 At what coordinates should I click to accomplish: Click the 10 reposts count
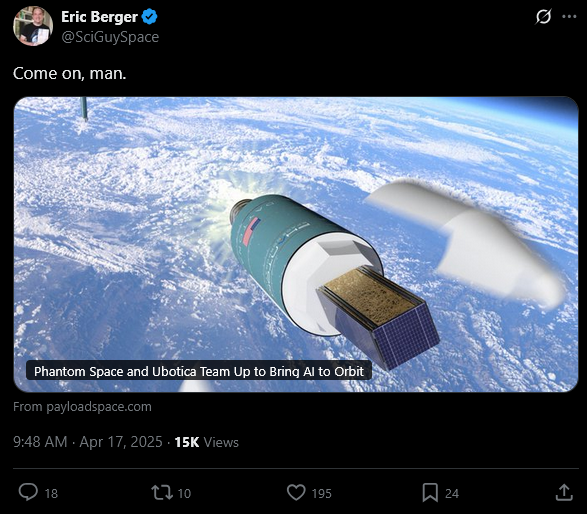(184, 493)
